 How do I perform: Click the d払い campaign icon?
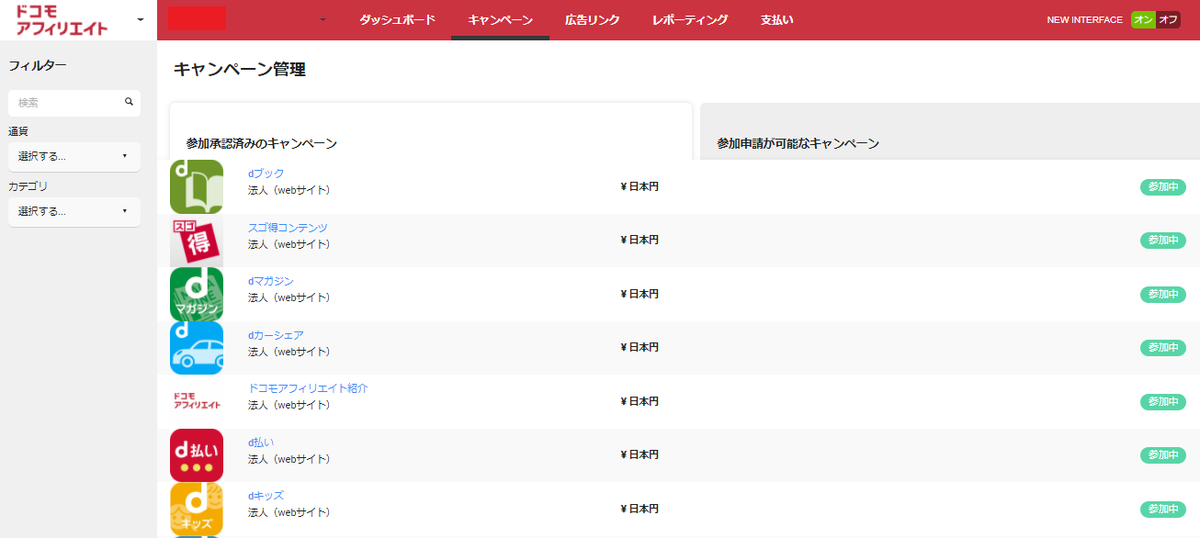pyautogui.click(x=196, y=455)
